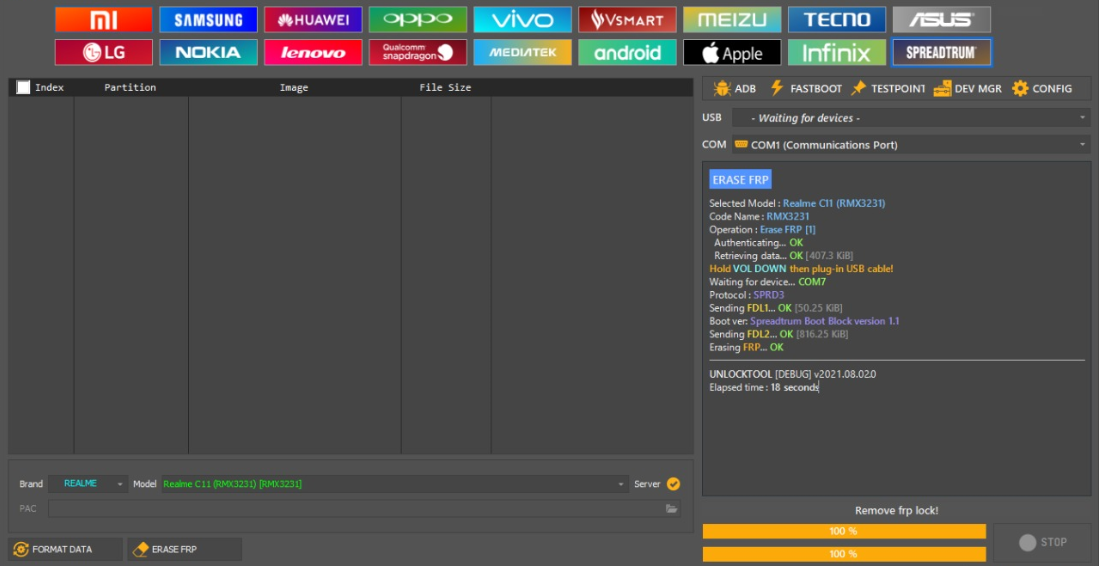Click the FORMAT DATA button
Screen dimensions: 1099x566
click(x=65, y=549)
